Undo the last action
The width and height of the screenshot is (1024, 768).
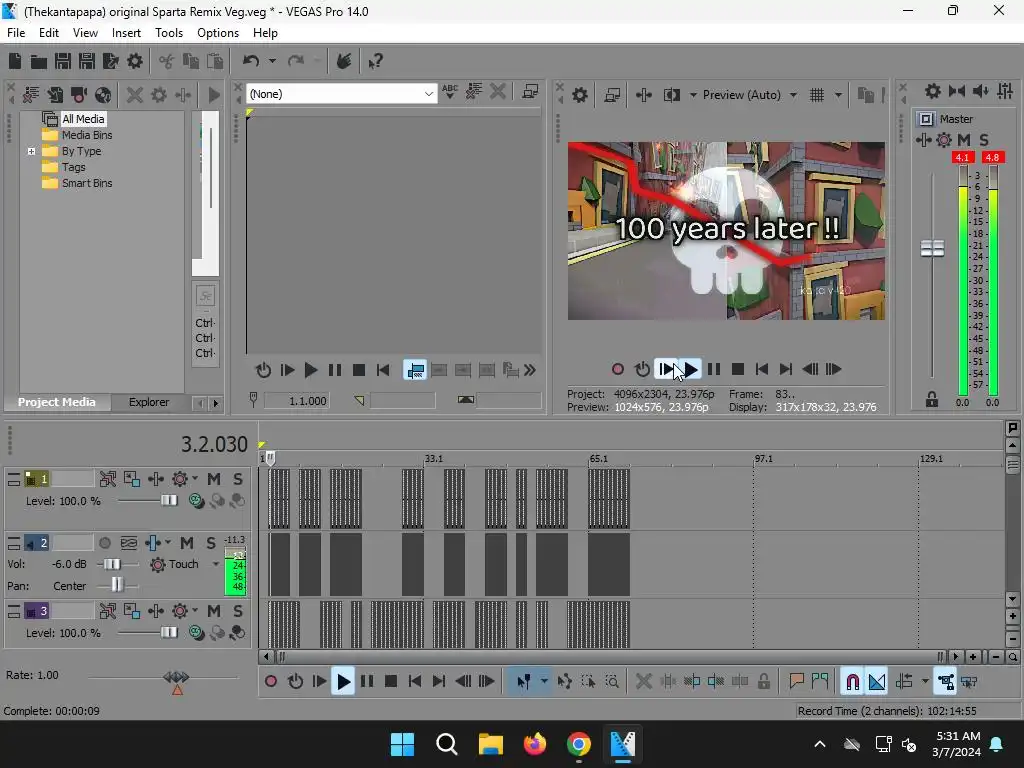(251, 61)
